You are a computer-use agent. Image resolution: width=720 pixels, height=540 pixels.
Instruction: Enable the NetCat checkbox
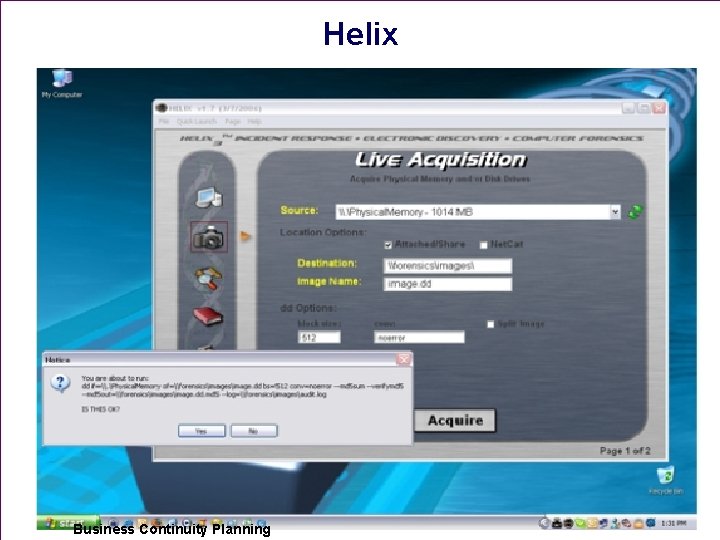[484, 245]
